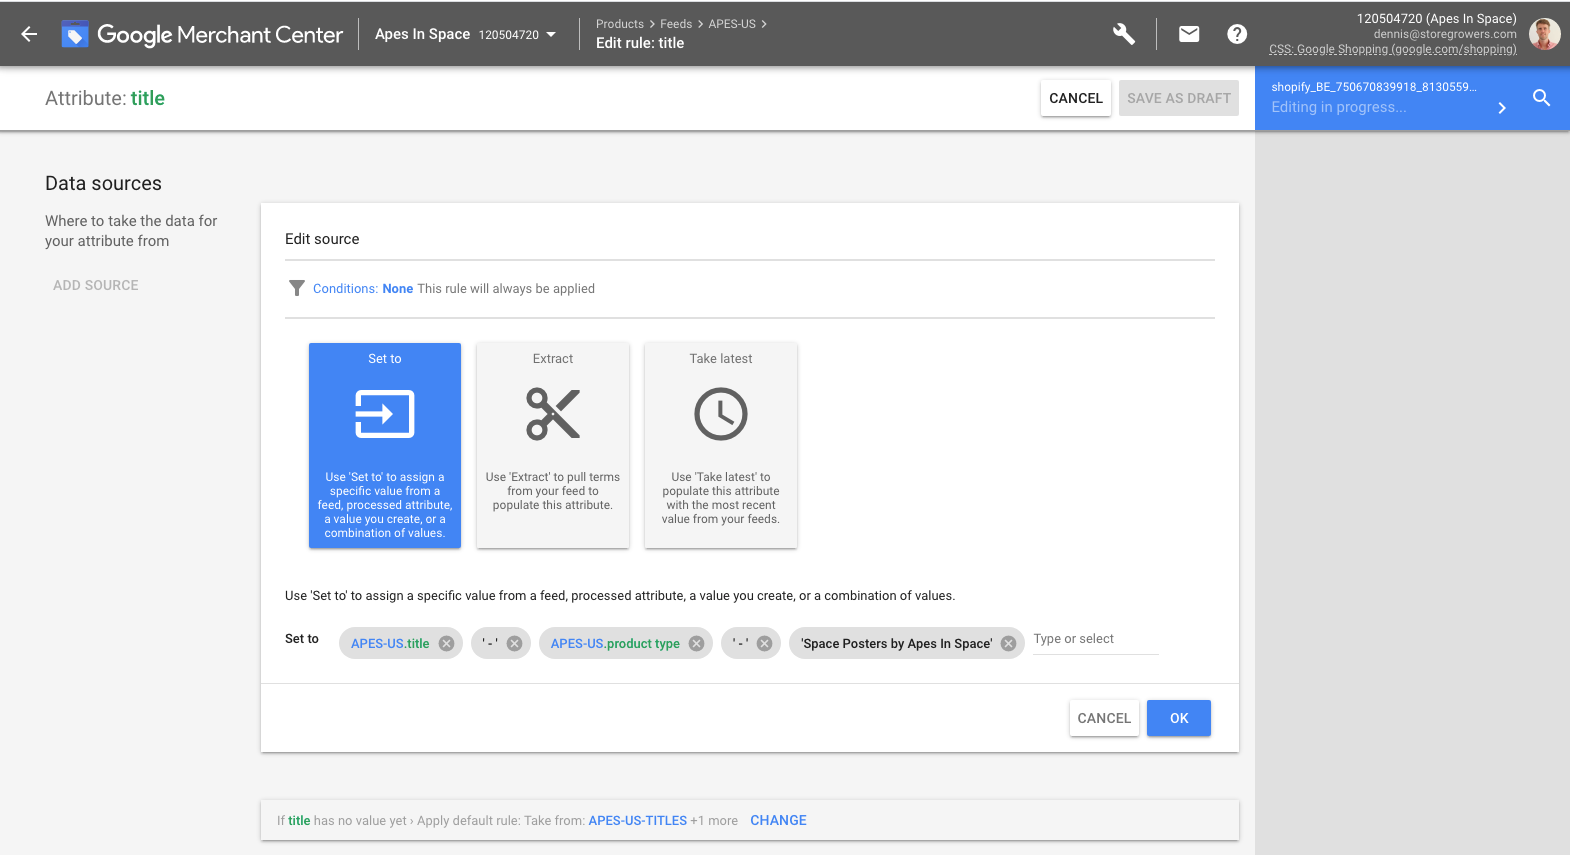This screenshot has height=855, width=1570.
Task: Select the Take latest clock option card
Action: (x=721, y=445)
